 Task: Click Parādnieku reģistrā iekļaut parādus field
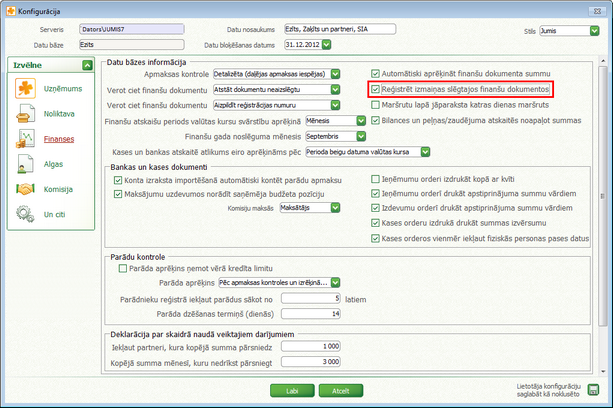click(311, 299)
